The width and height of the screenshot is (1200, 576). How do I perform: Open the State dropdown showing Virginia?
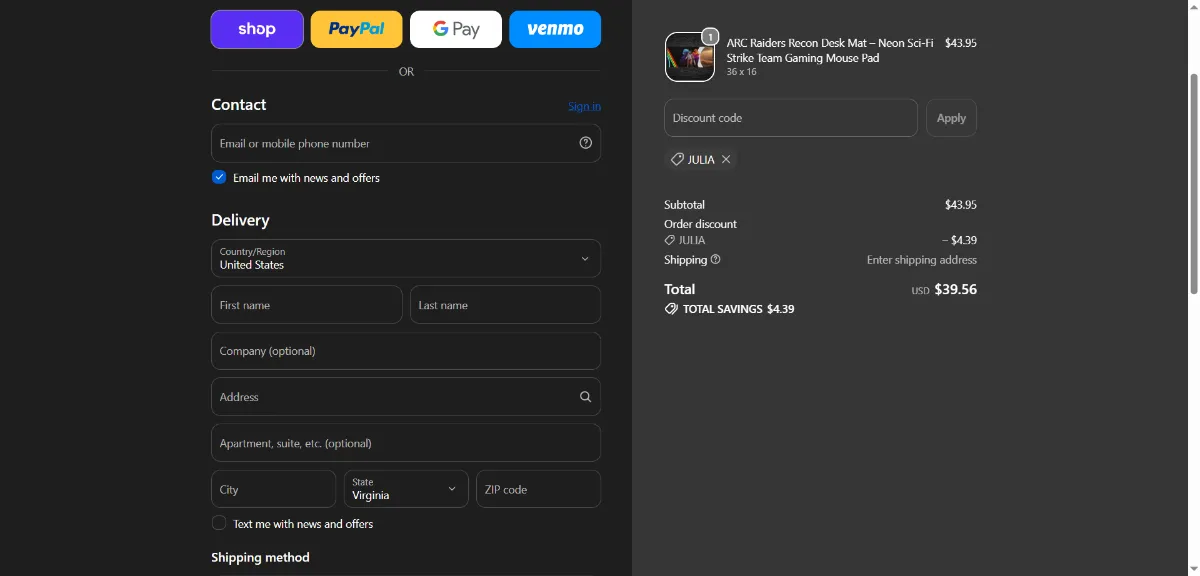[x=406, y=489]
